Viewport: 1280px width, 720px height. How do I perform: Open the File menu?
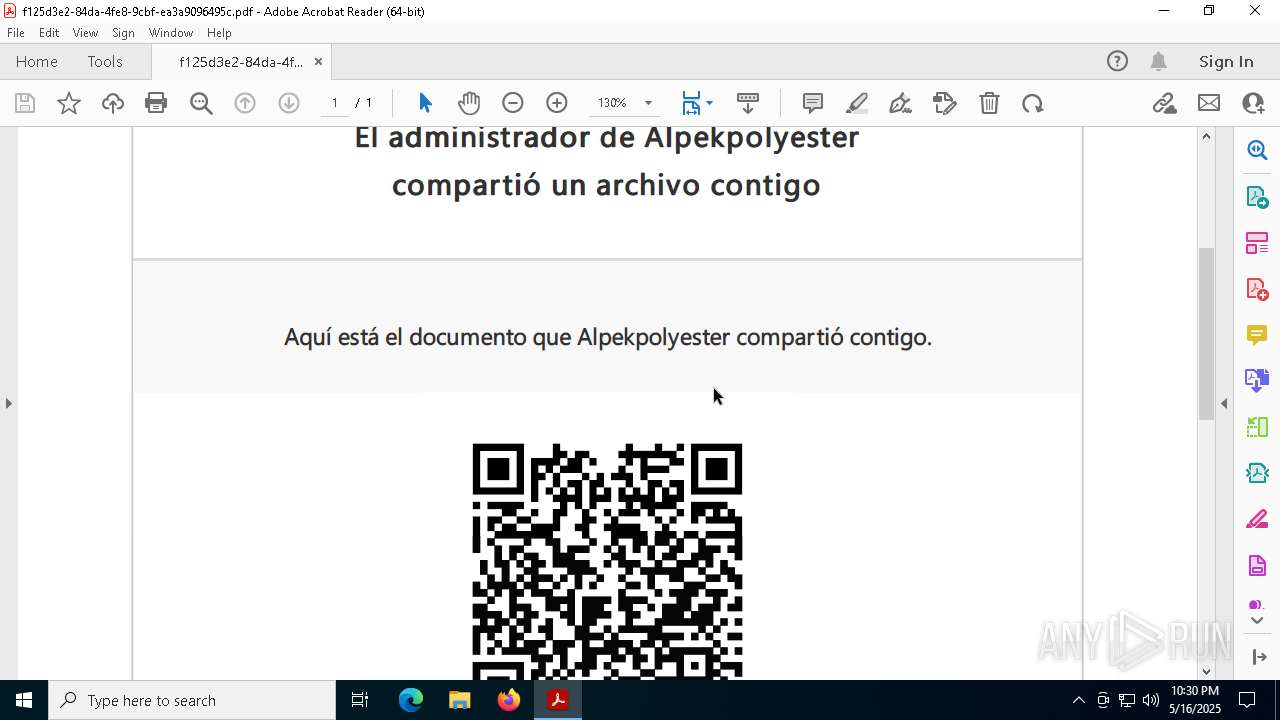(16, 33)
